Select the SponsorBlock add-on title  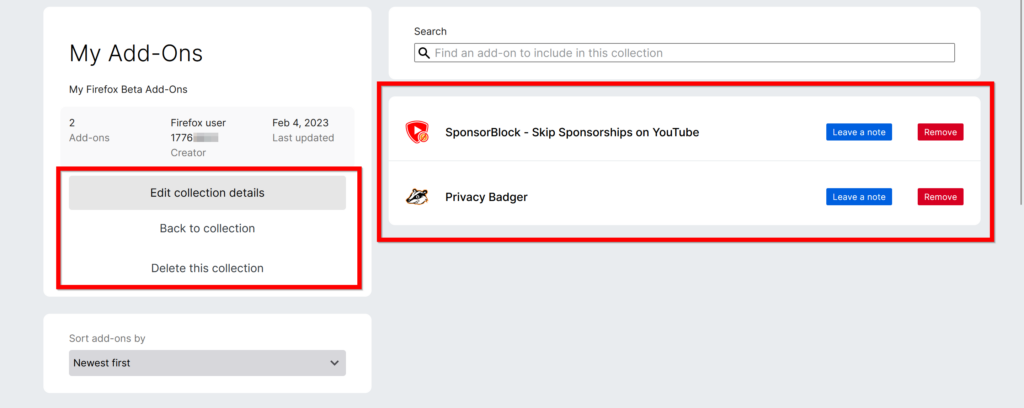click(572, 132)
